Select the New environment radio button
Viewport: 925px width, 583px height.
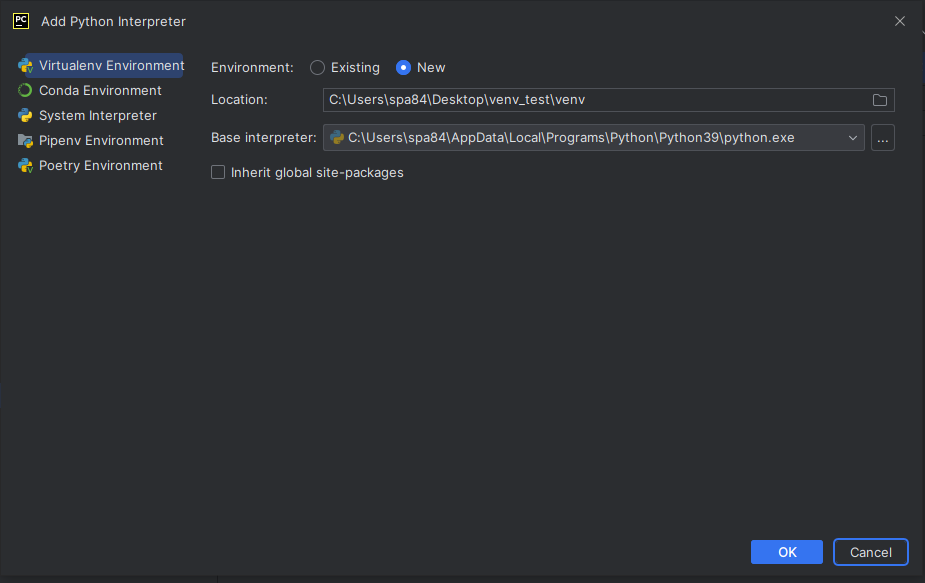tap(403, 68)
